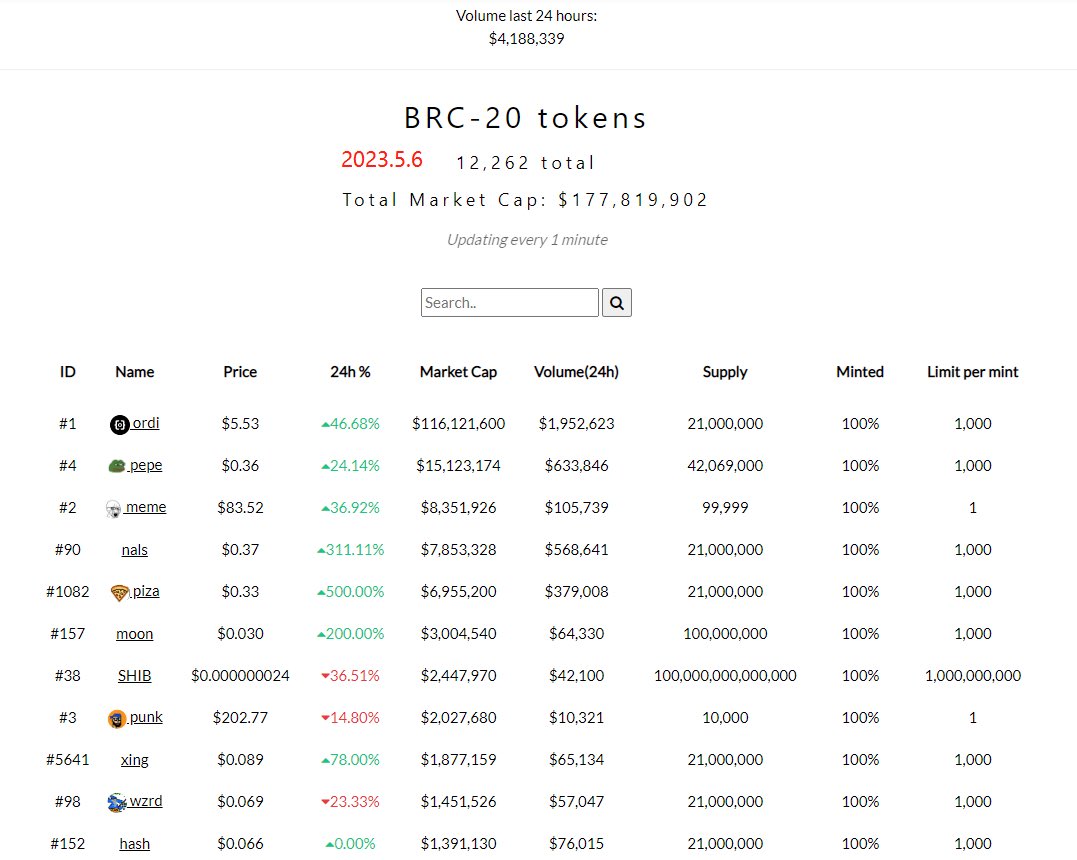Focus the Search input field

tap(509, 302)
